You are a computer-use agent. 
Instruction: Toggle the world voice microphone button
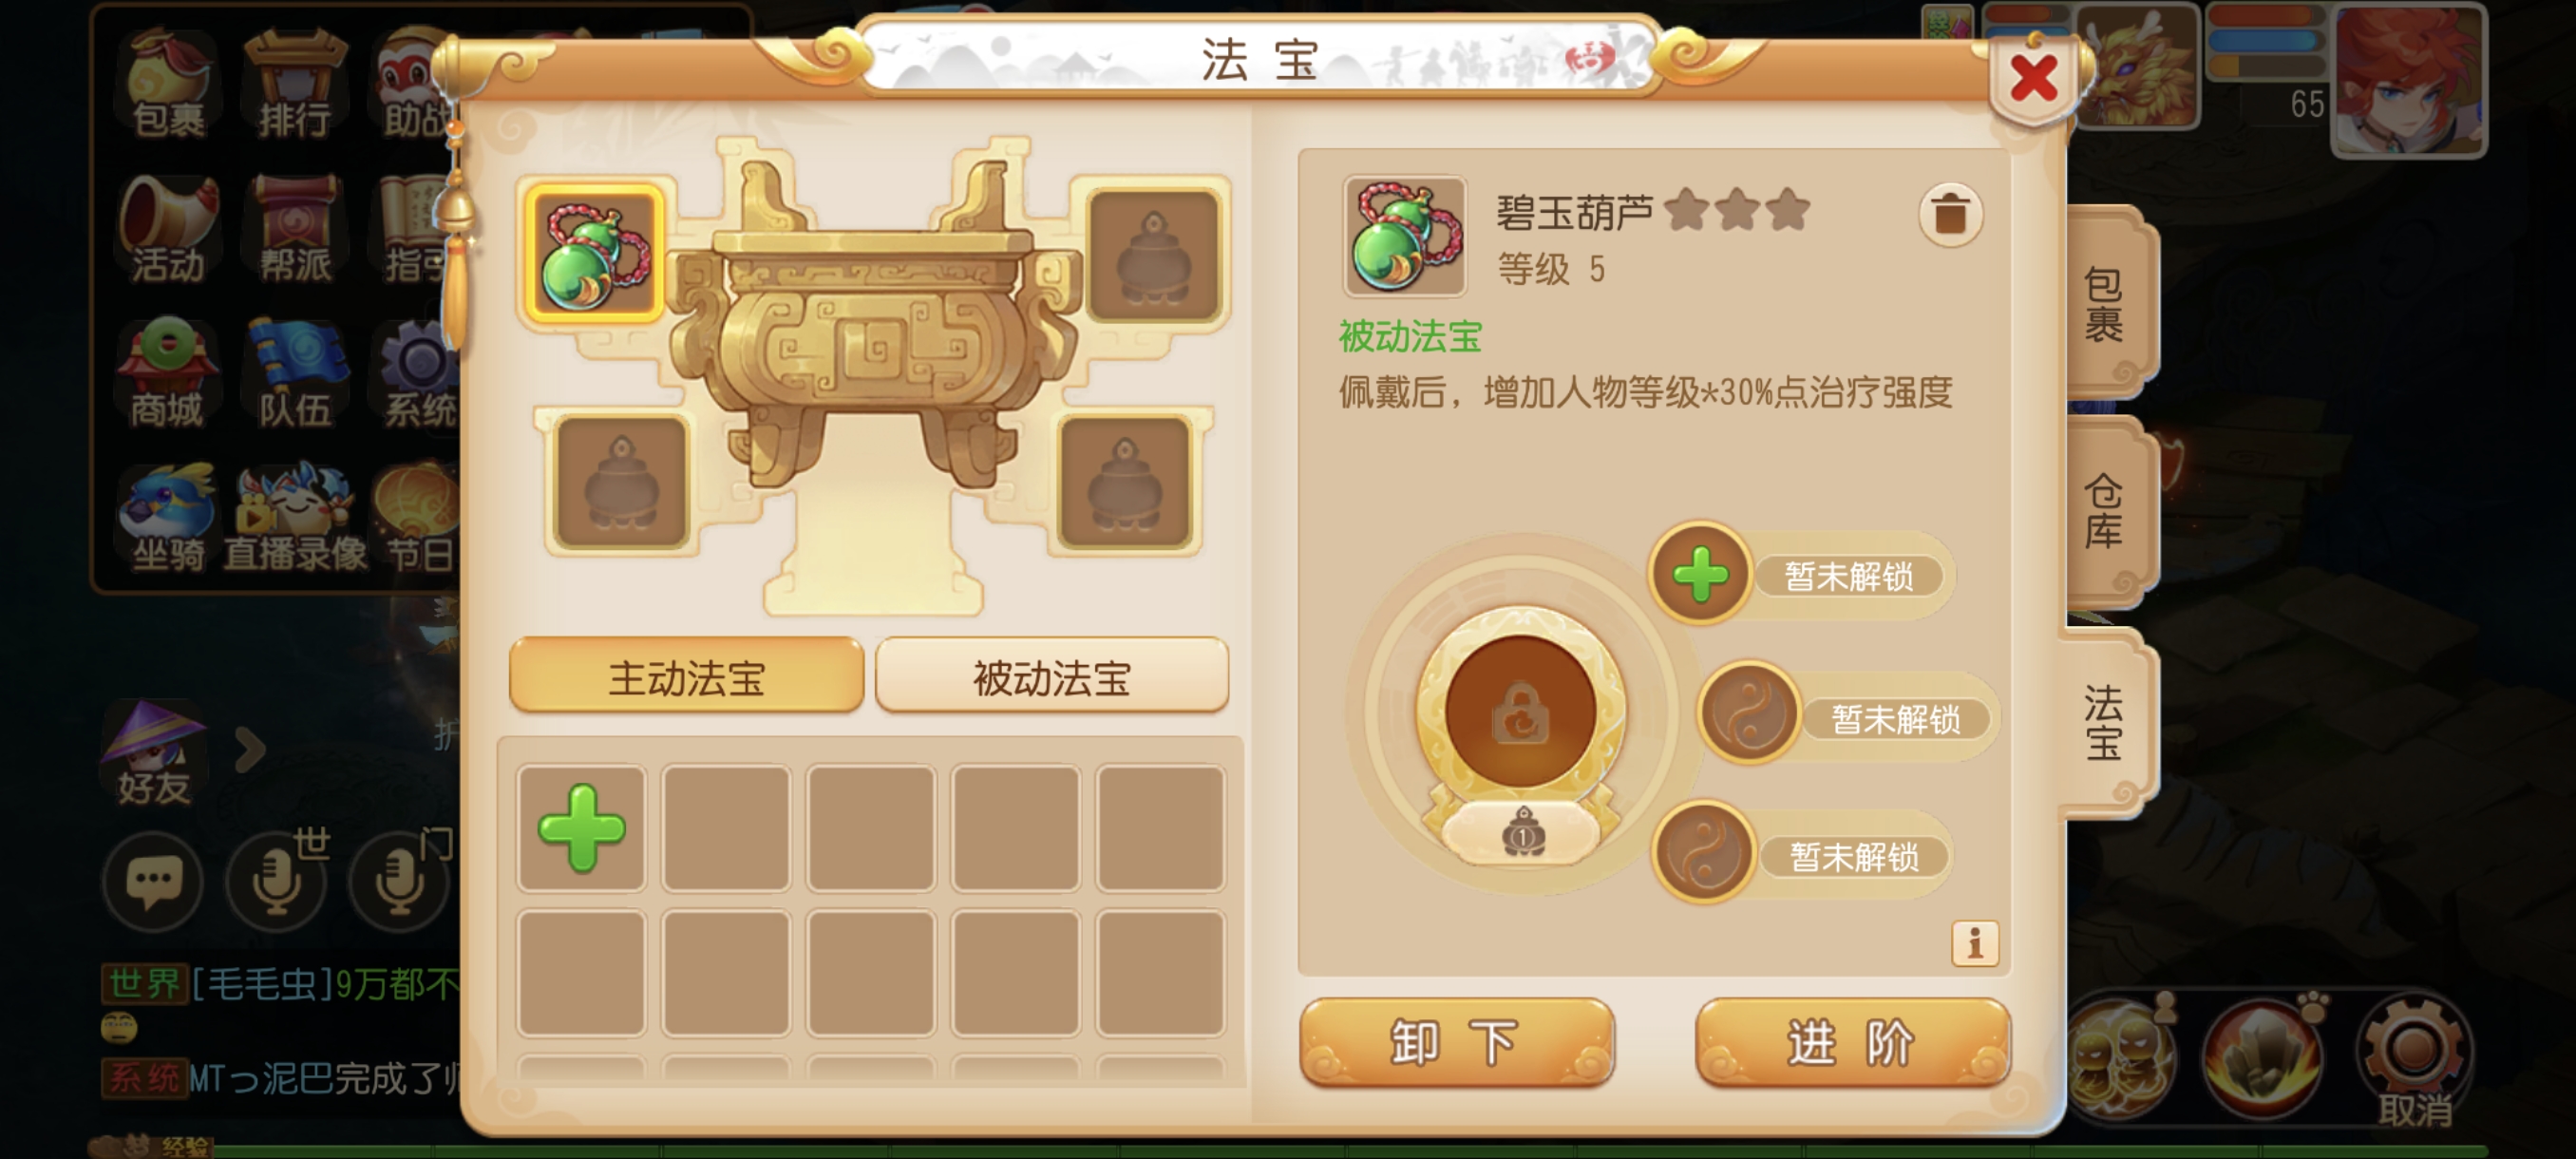click(x=276, y=882)
